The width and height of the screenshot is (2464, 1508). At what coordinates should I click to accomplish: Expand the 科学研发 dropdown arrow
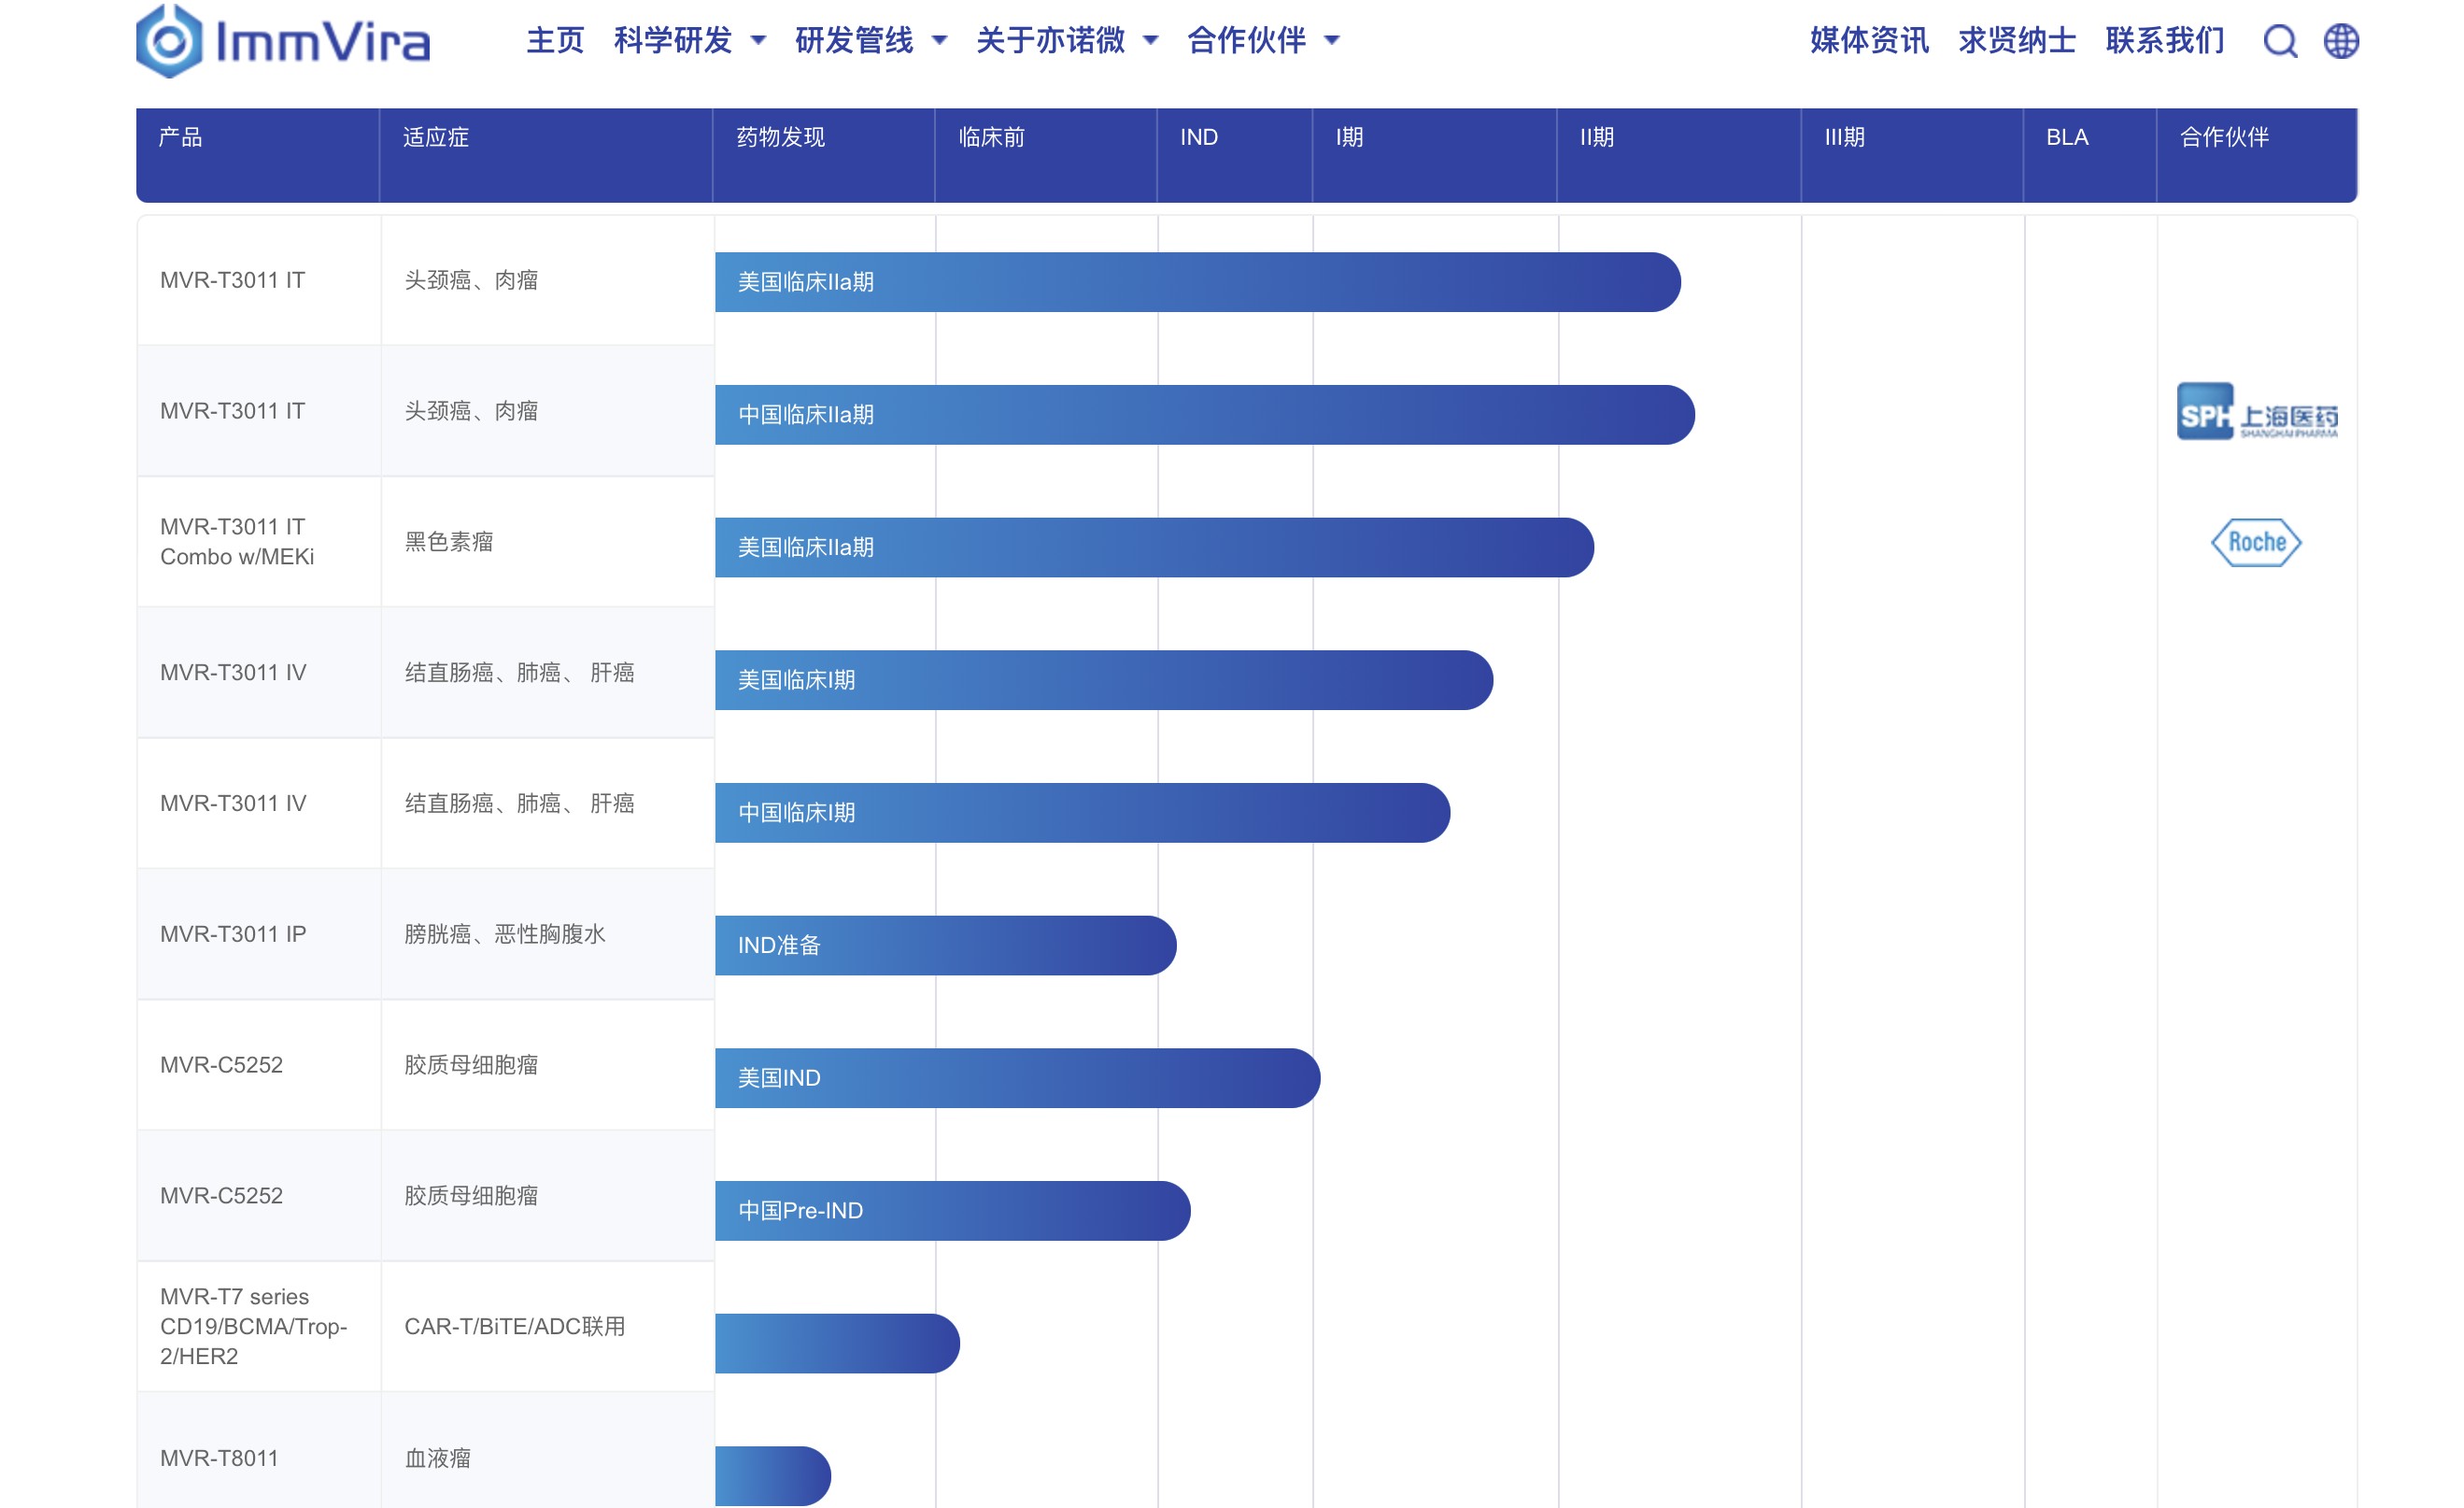[758, 41]
